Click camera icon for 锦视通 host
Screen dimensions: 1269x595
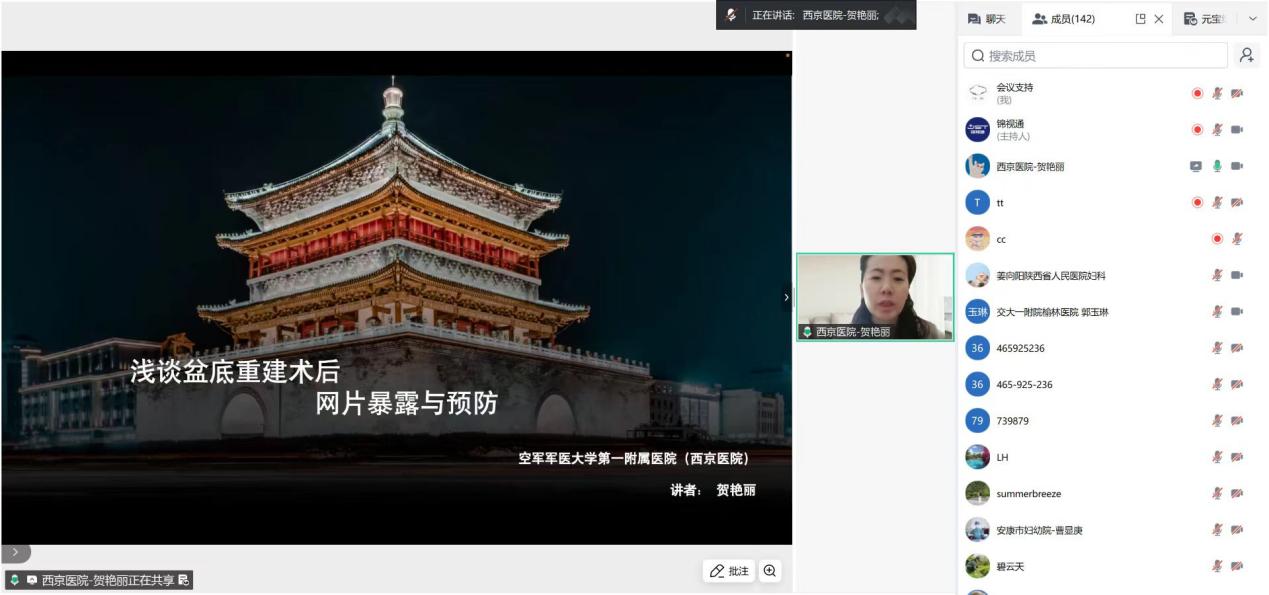tap(1237, 130)
